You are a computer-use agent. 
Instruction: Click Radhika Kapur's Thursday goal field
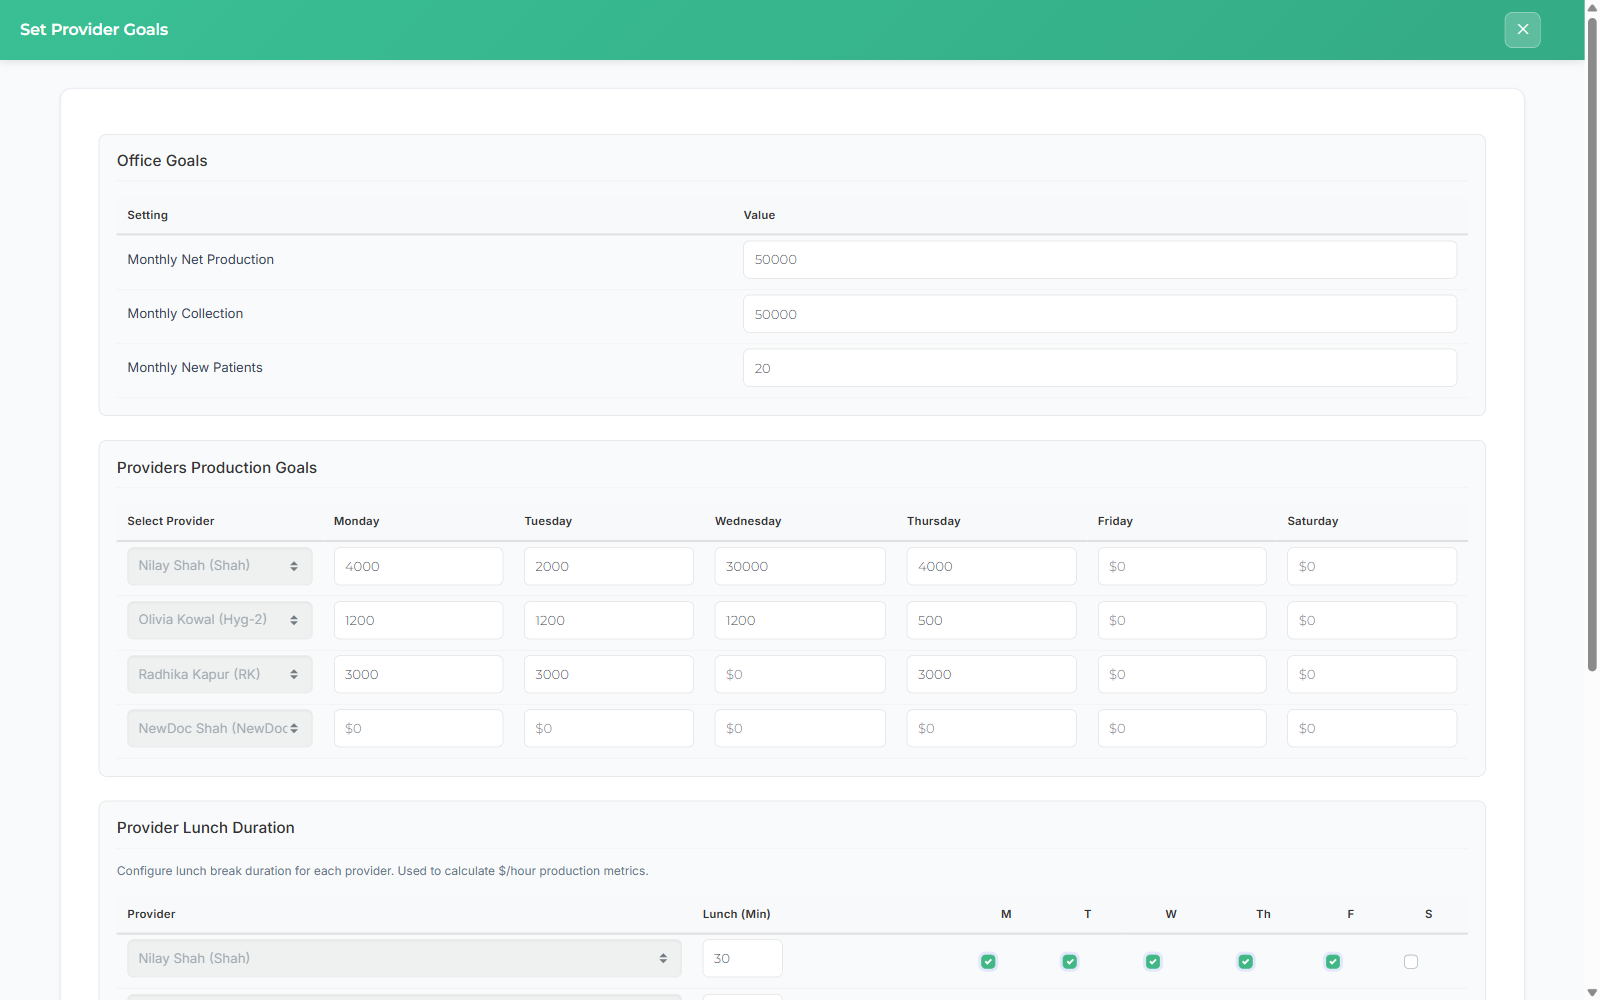[x=991, y=674]
